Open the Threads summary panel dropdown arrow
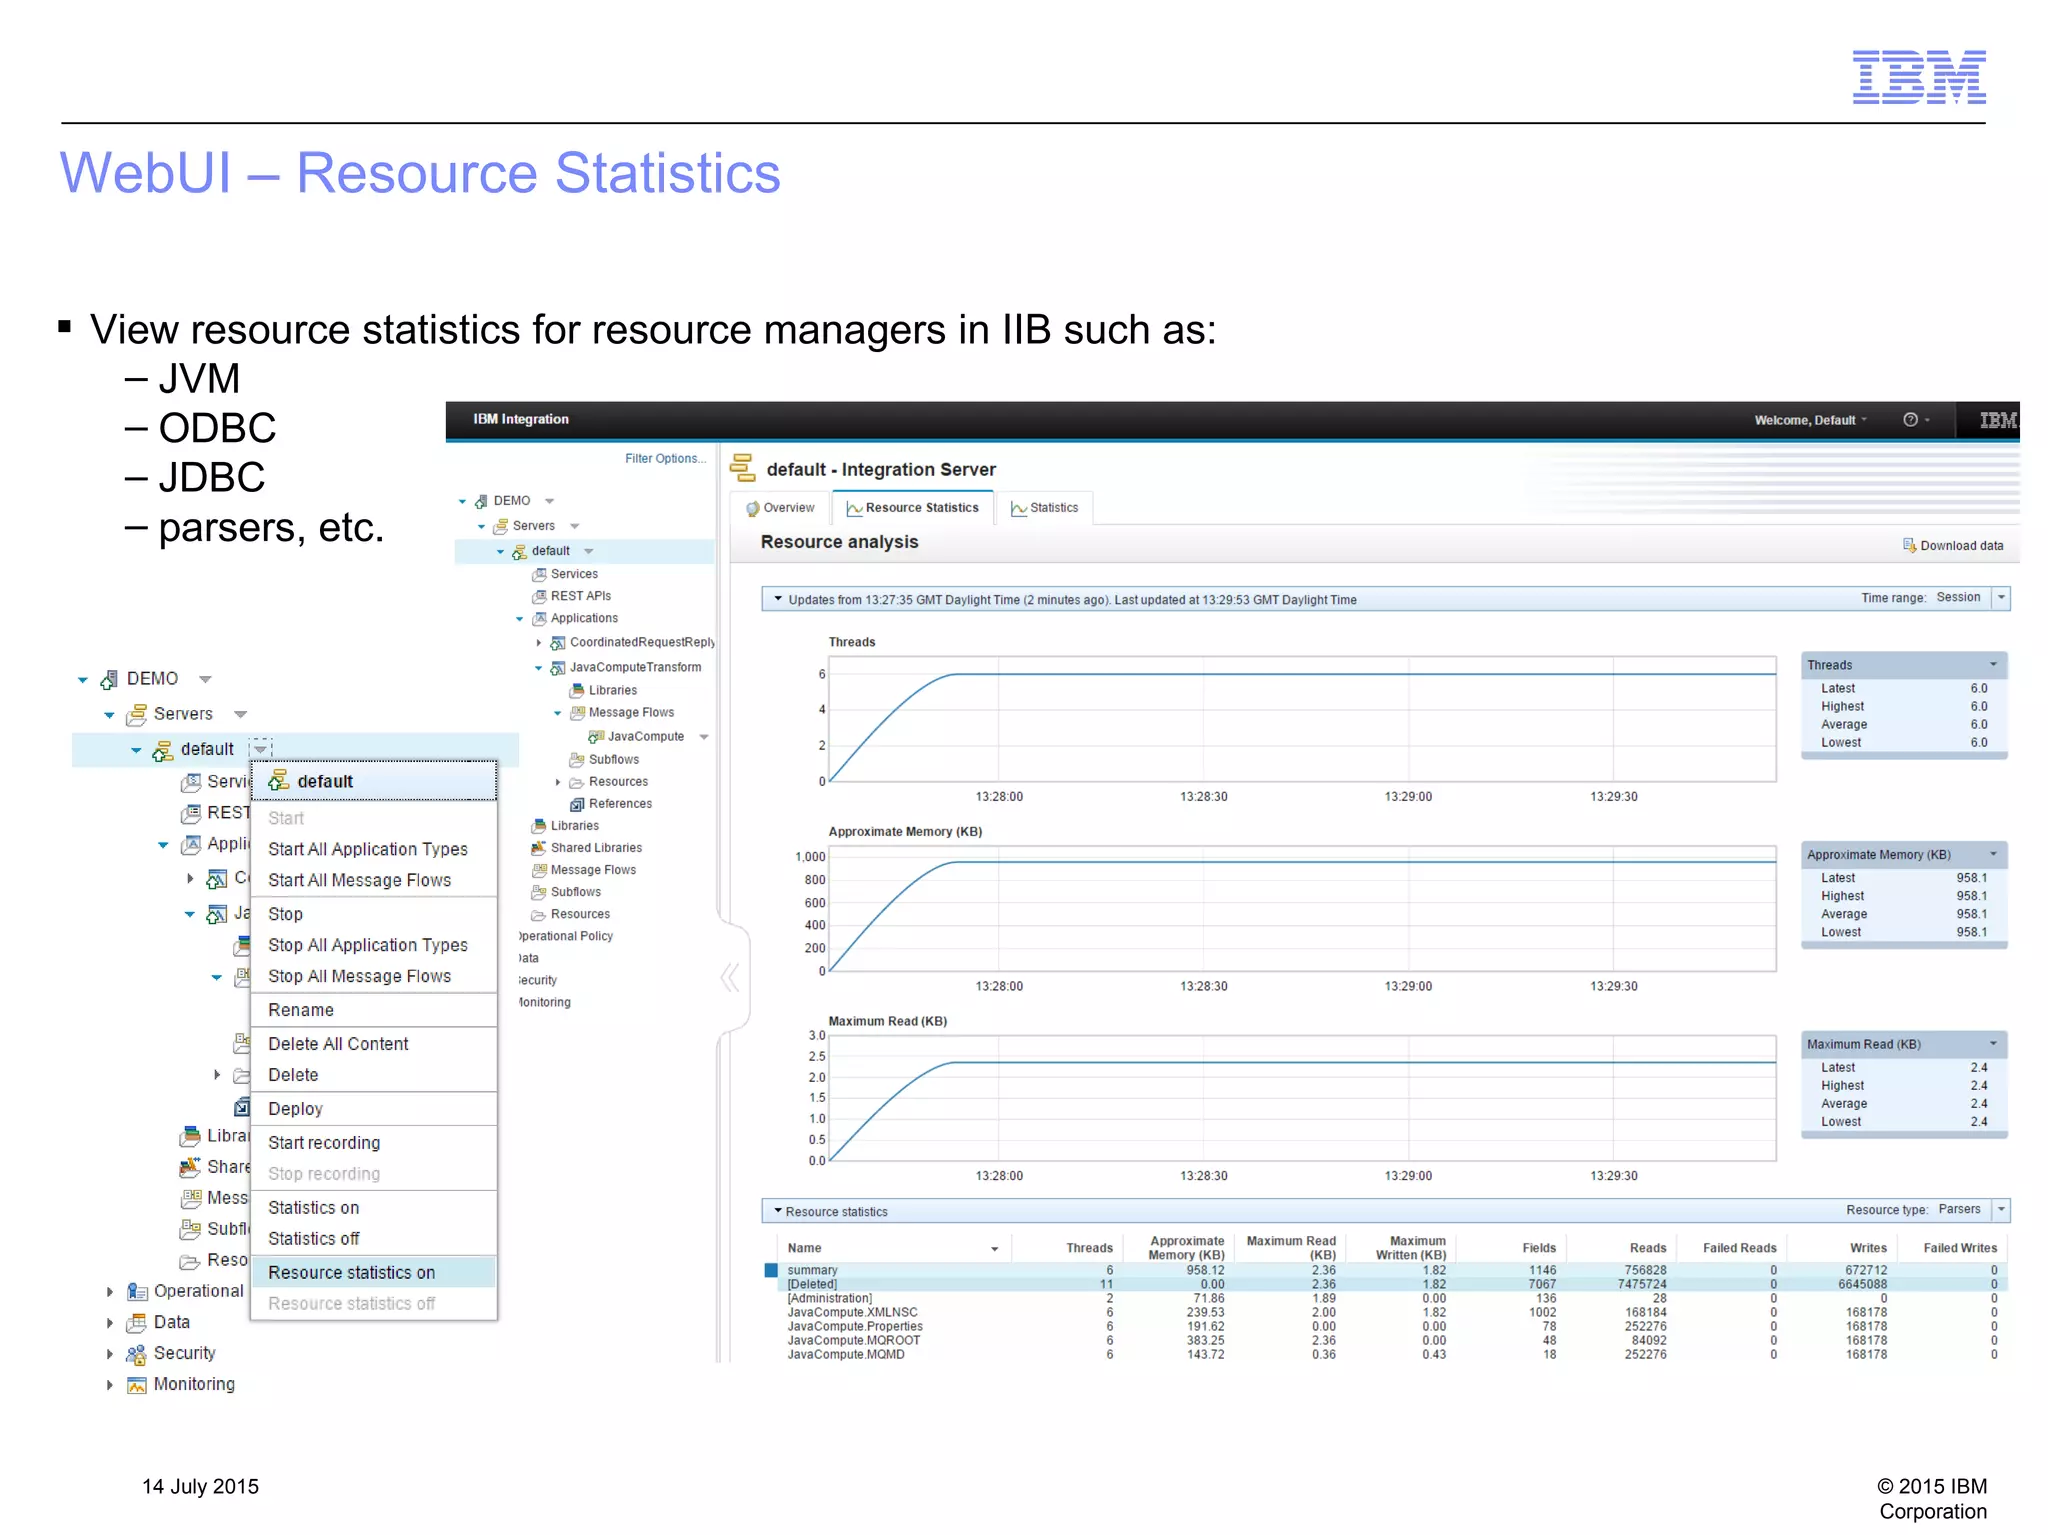 (x=1993, y=665)
